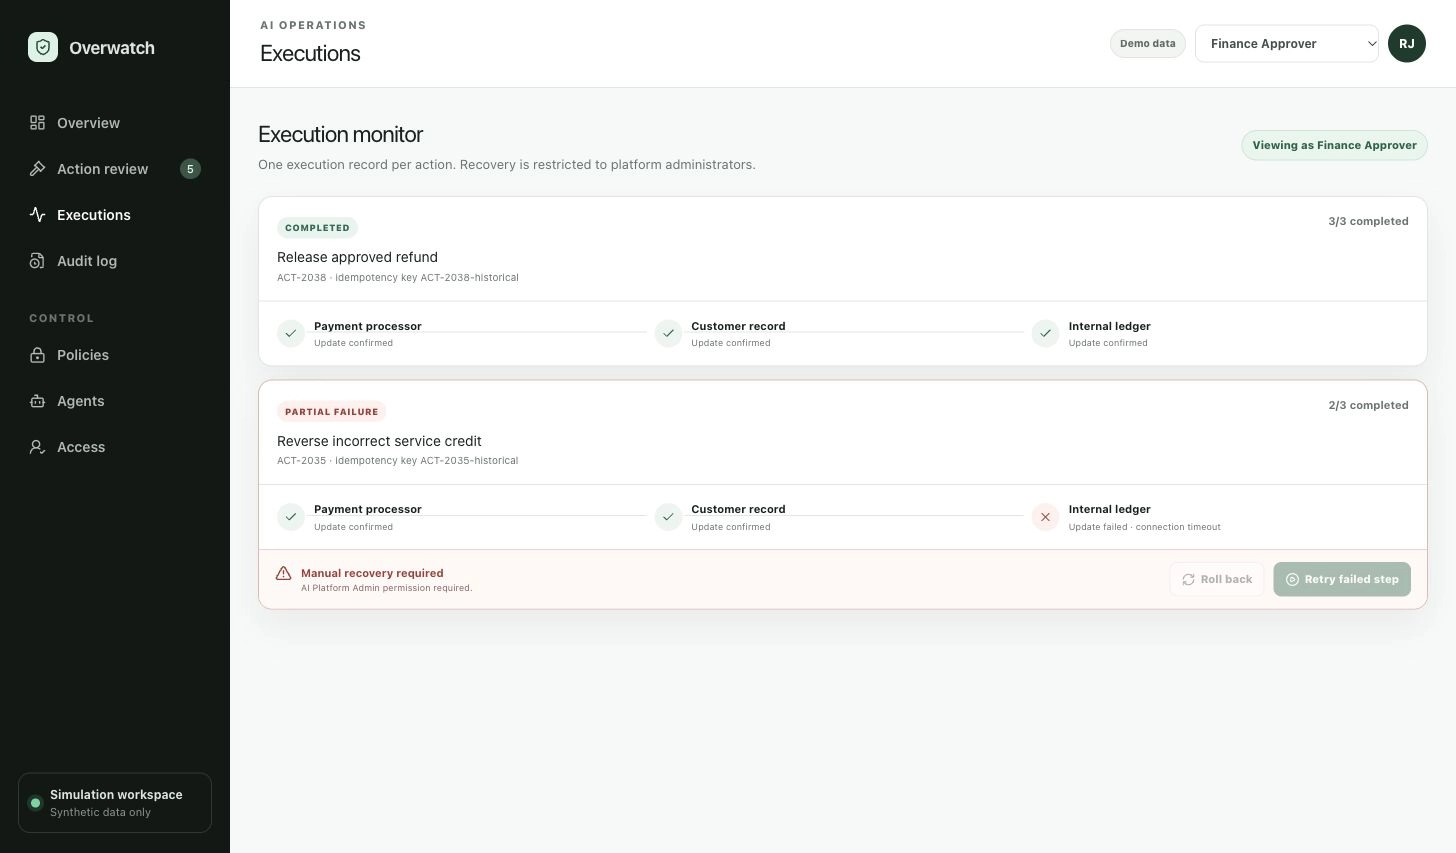Click the ACT-2038 idempotency key line
The image size is (1456, 853).
pos(397,278)
